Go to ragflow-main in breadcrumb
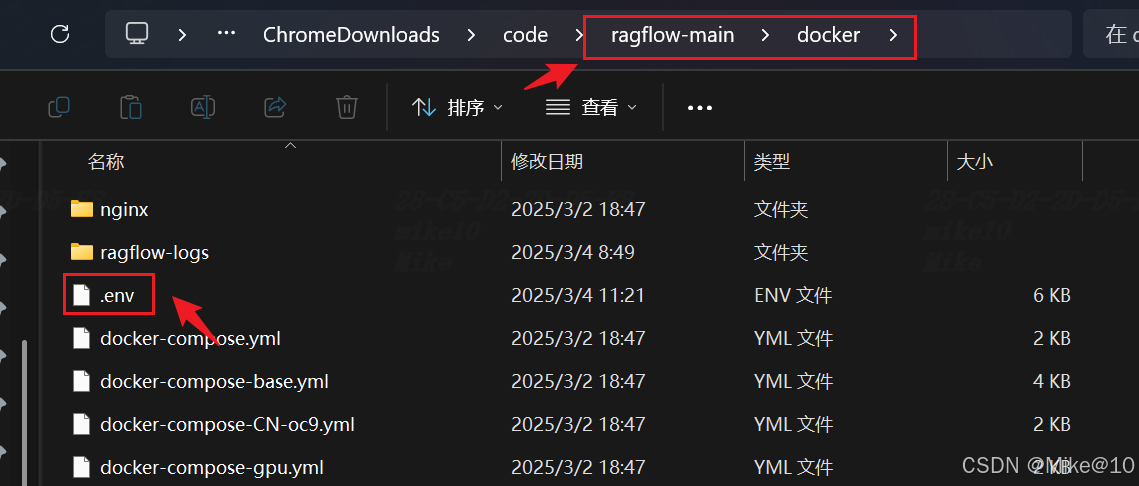 point(672,34)
